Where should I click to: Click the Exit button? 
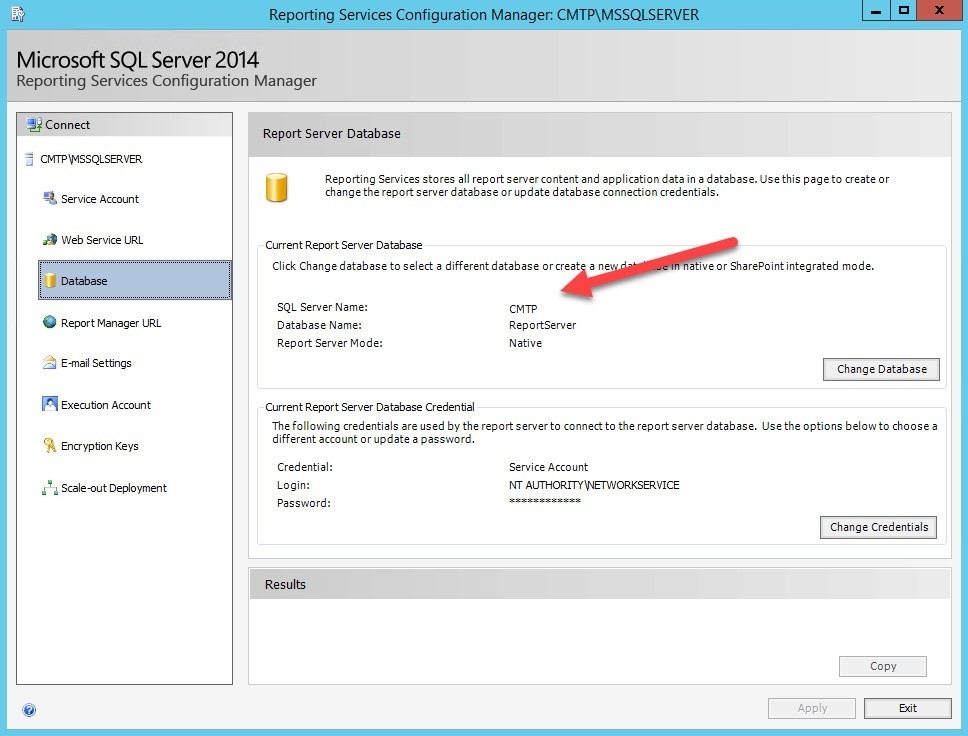click(x=908, y=708)
